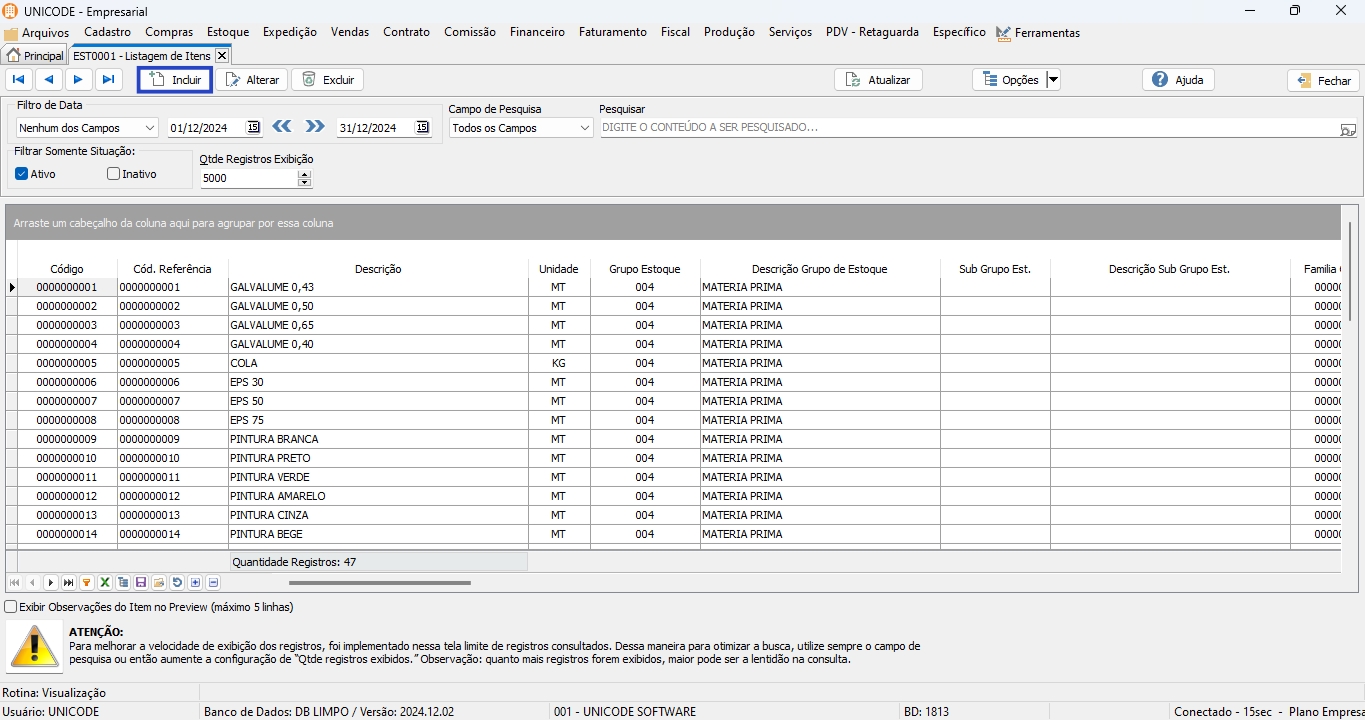Screen dimensions: 1365x720
Task: Click the Excel export icon in grid footer
Action: pyautogui.click(x=105, y=583)
